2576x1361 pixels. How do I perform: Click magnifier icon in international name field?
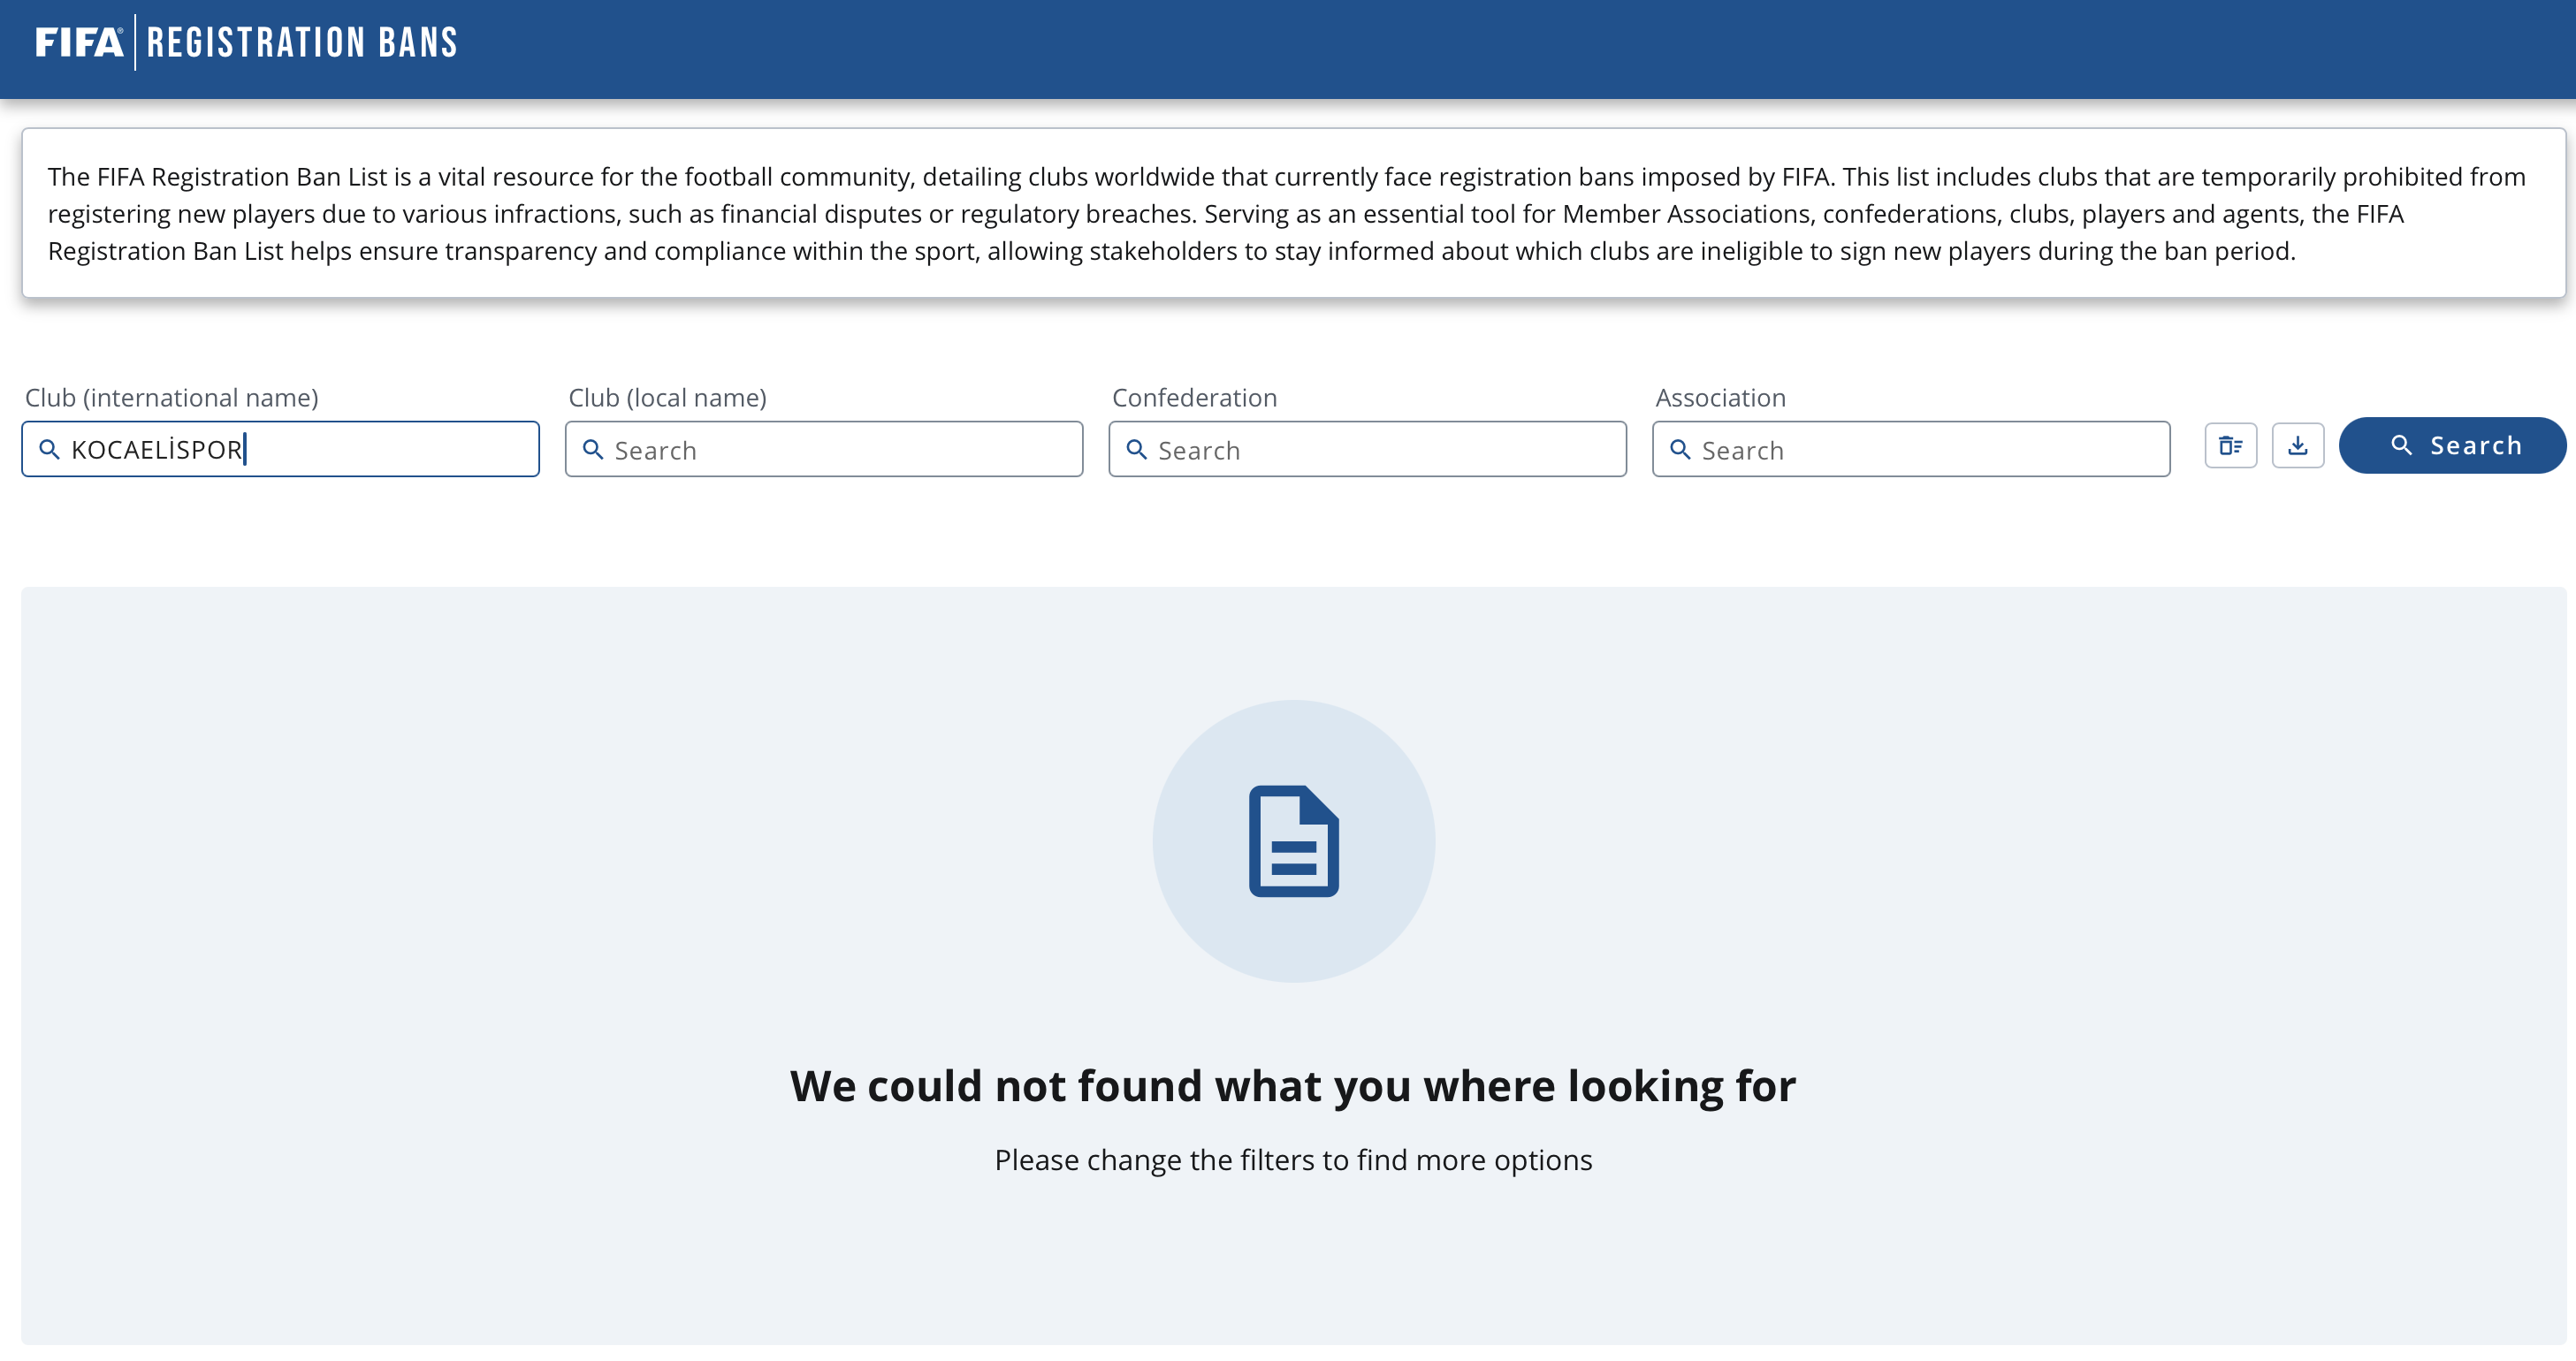(x=49, y=449)
